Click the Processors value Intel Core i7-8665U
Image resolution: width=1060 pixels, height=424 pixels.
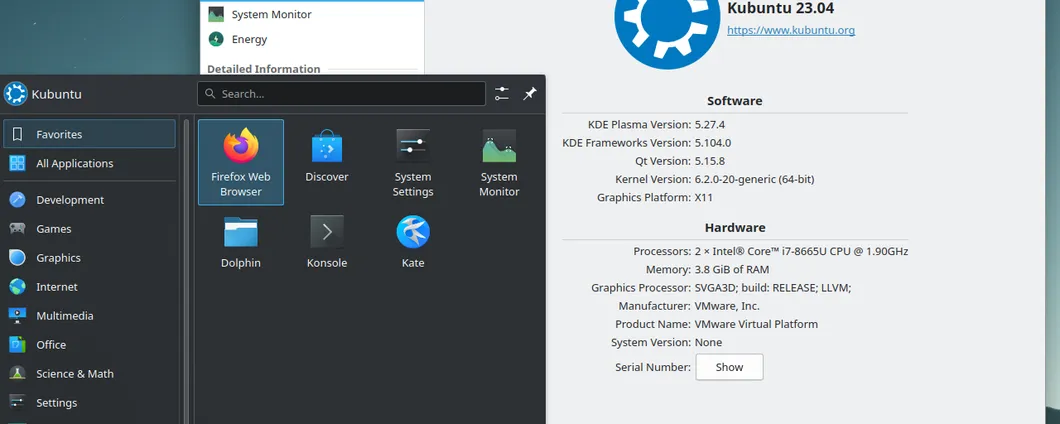click(801, 252)
